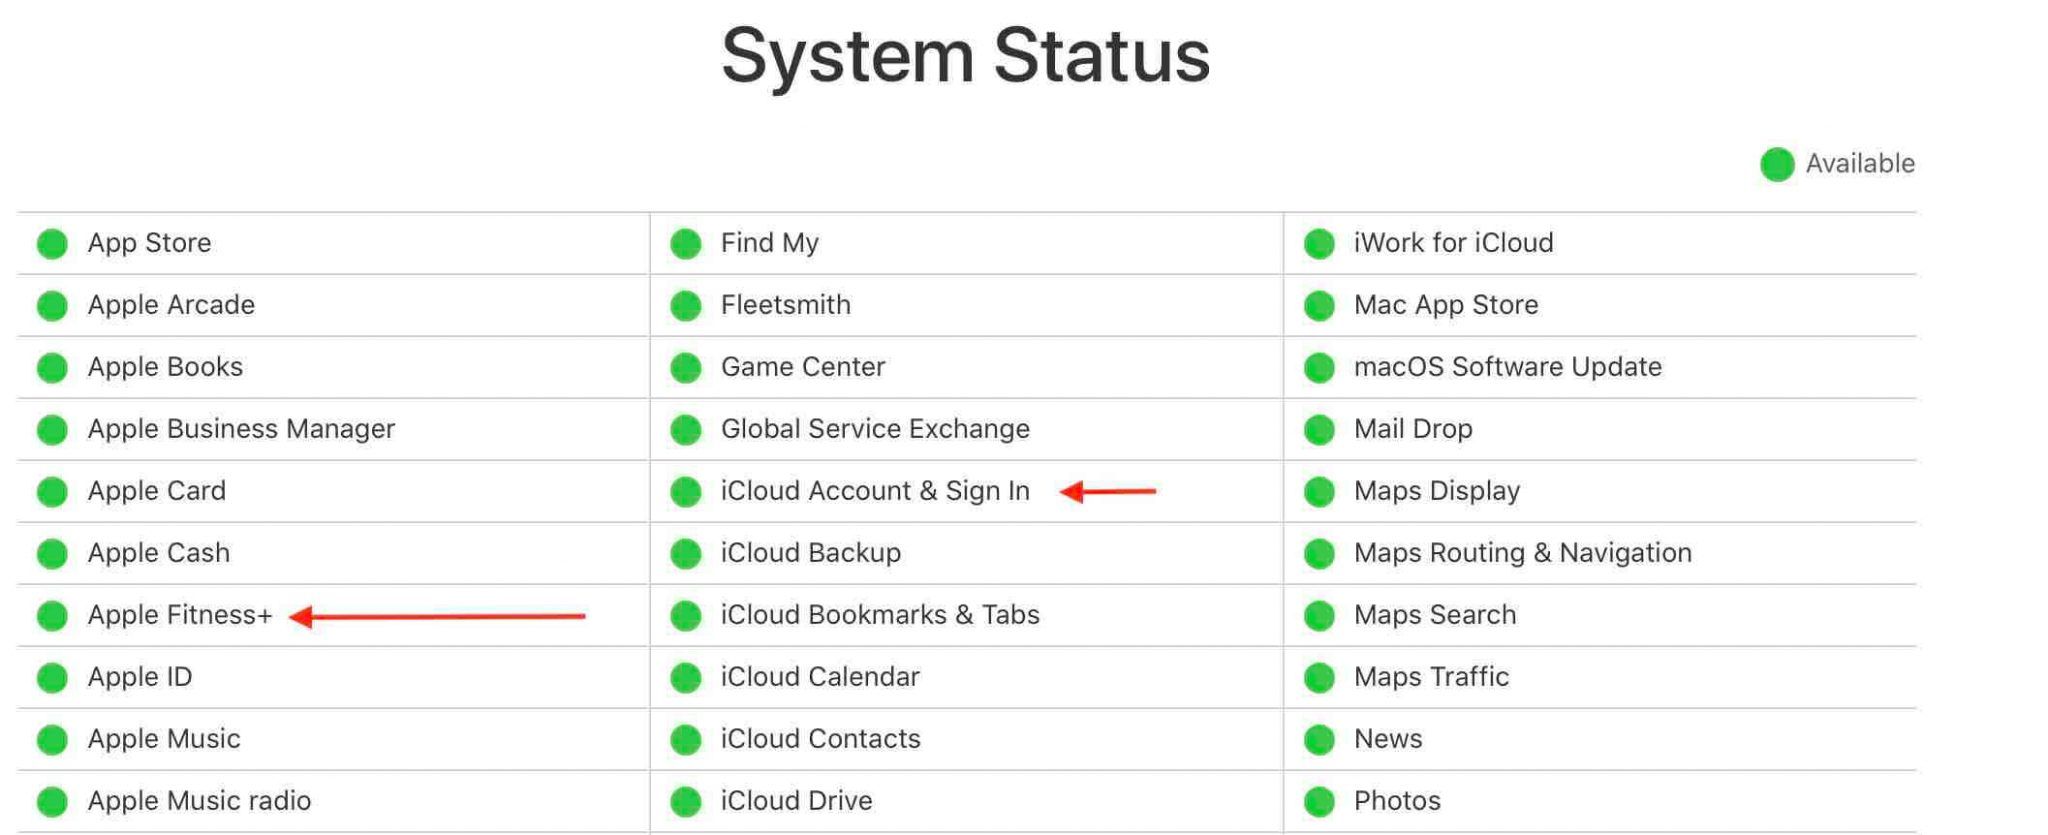
Task: Click the System Status page heading
Action: point(965,56)
